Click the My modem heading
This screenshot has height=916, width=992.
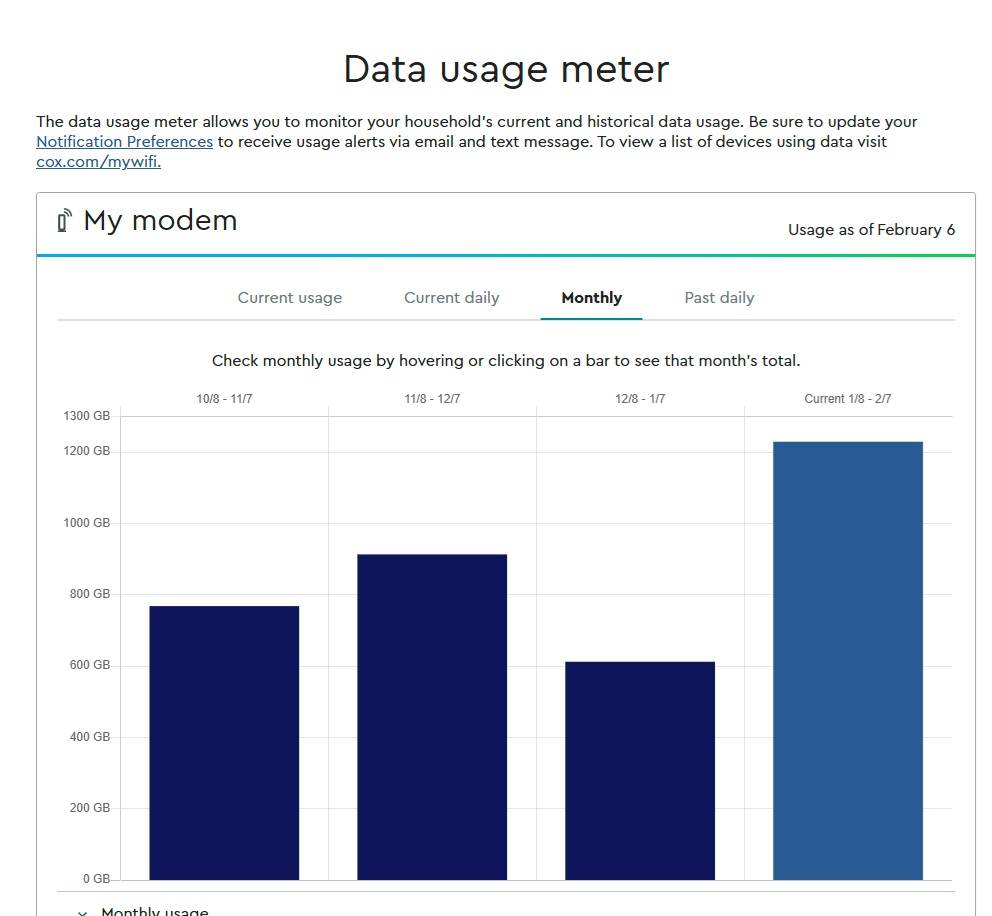tap(160, 221)
